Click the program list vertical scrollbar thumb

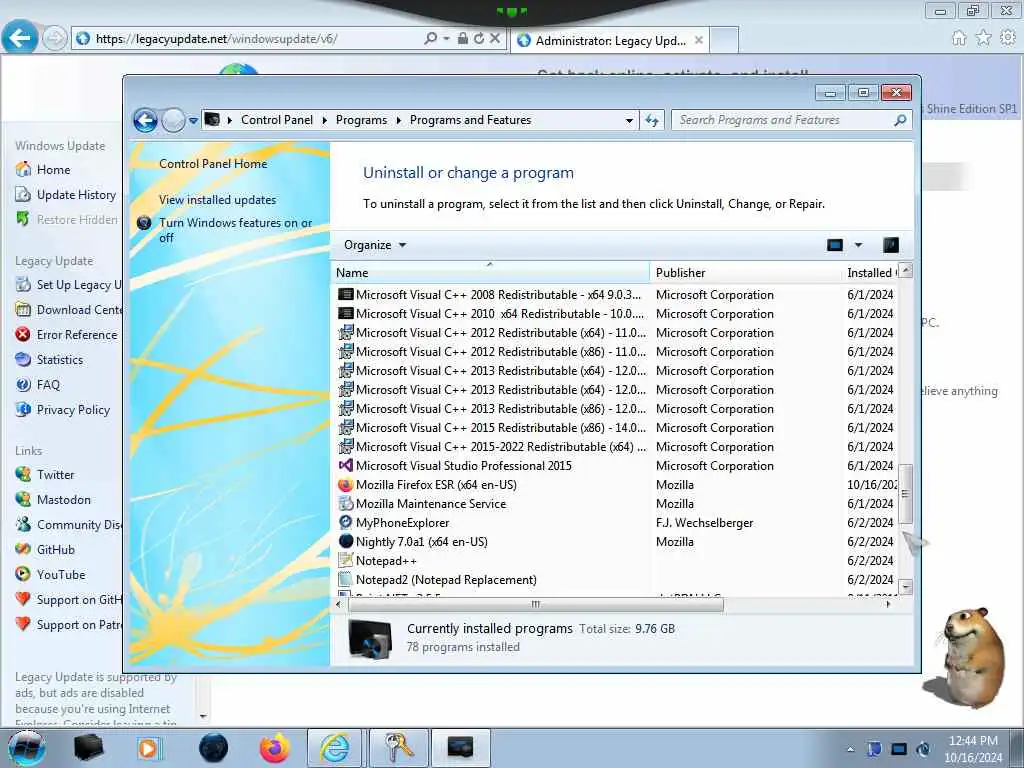pyautogui.click(x=905, y=494)
